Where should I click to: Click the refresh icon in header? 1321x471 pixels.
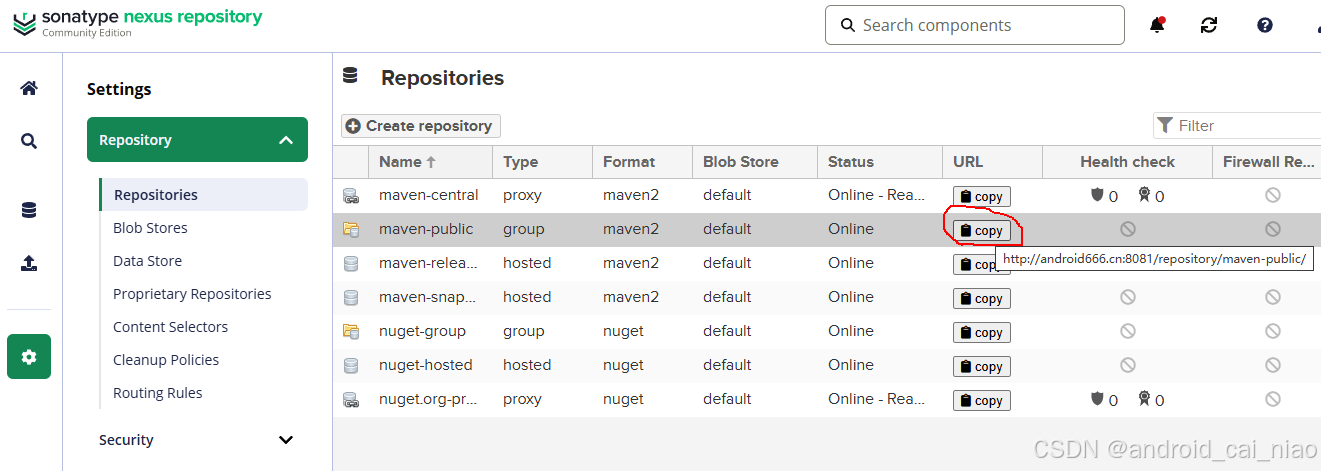1209,25
